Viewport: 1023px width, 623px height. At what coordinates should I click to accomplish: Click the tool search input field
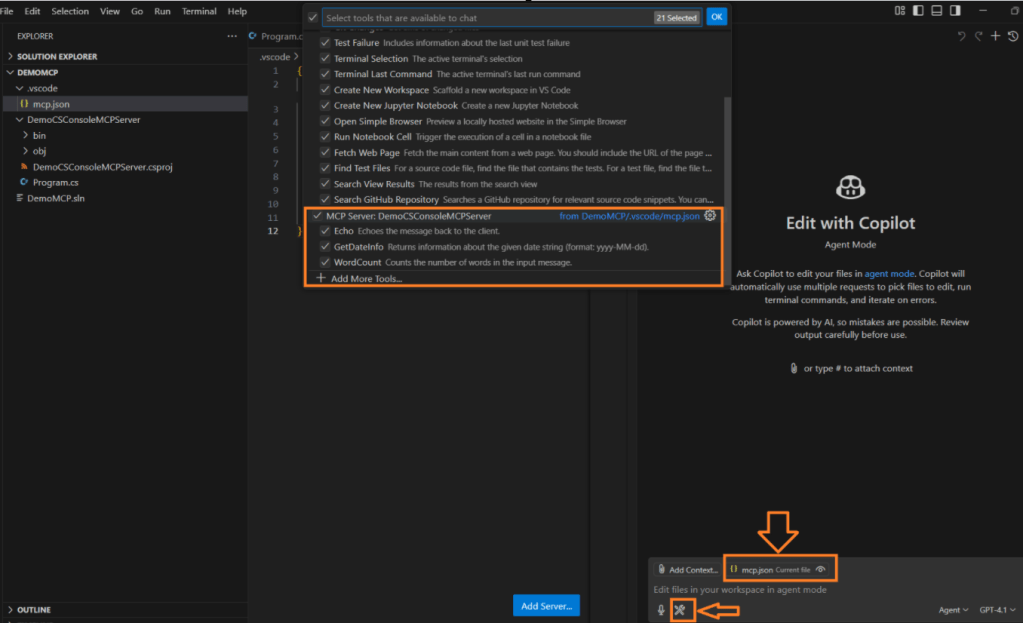point(485,18)
